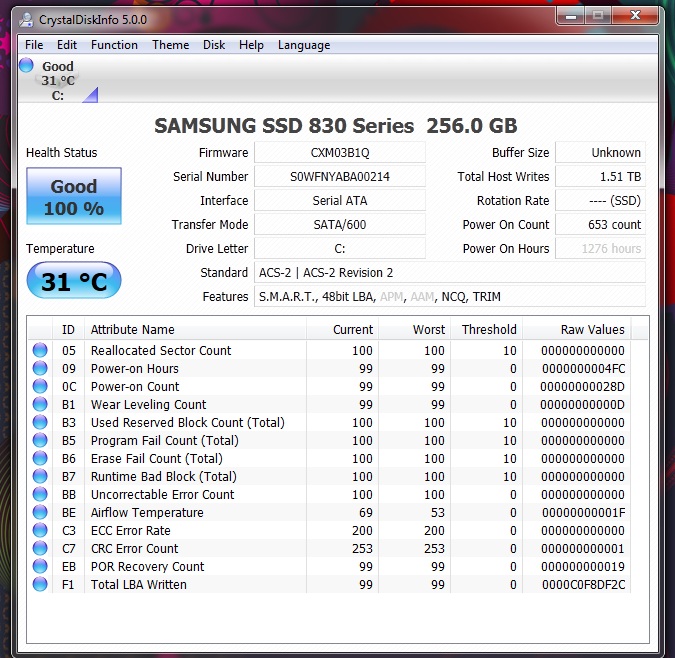675x658 pixels.
Task: Click the Worst column header
Action: pyautogui.click(x=415, y=329)
